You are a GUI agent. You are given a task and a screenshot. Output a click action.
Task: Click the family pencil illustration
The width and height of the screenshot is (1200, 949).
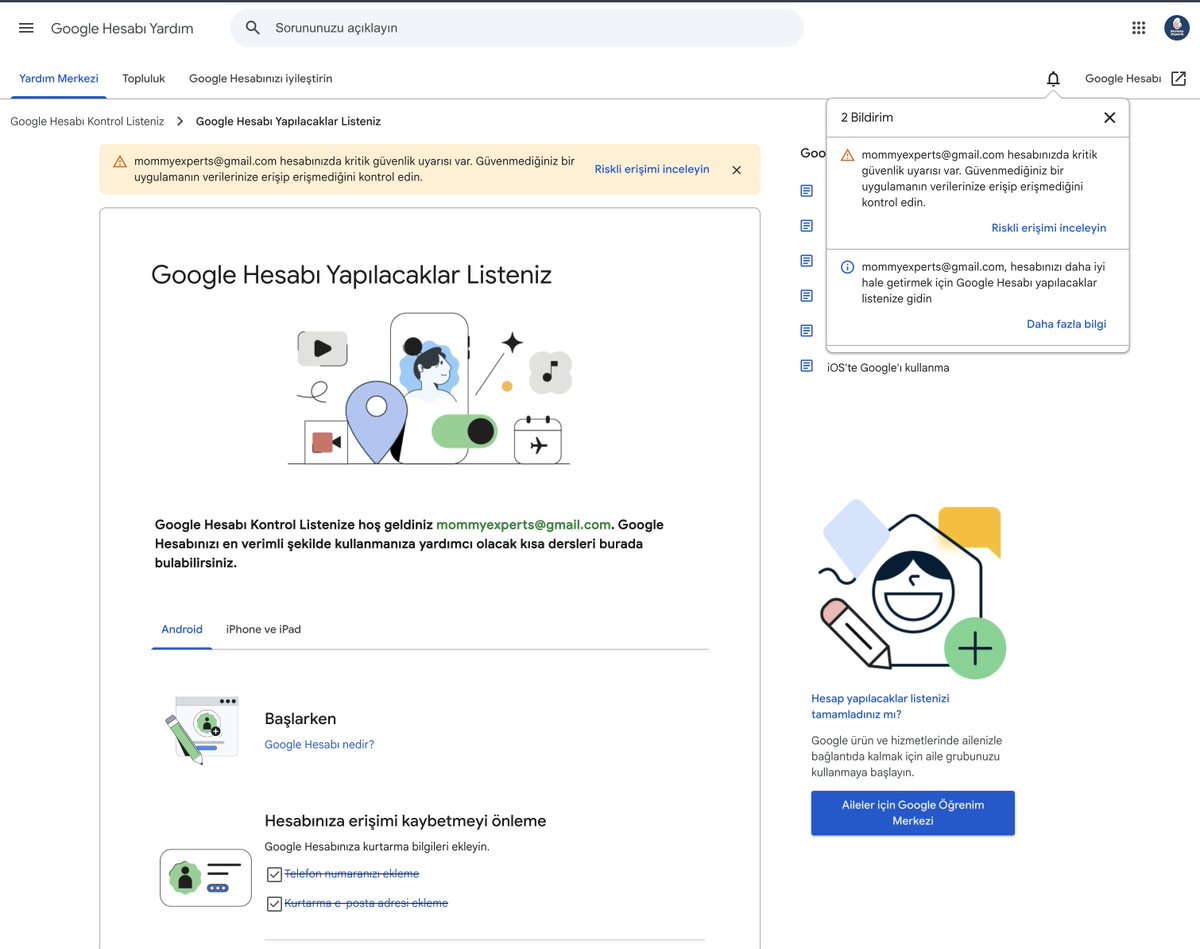point(912,590)
